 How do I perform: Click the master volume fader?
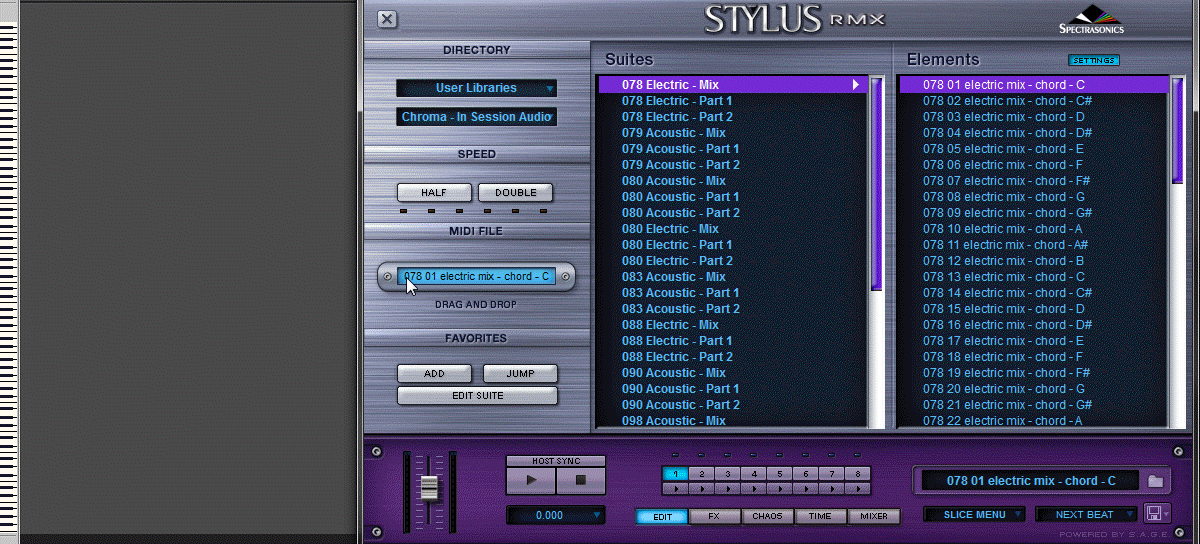430,488
